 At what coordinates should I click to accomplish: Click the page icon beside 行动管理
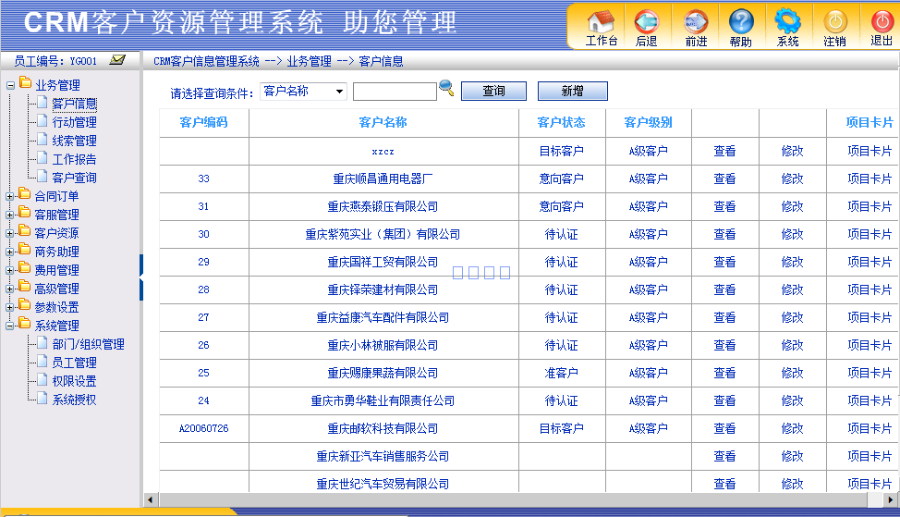click(x=42, y=120)
